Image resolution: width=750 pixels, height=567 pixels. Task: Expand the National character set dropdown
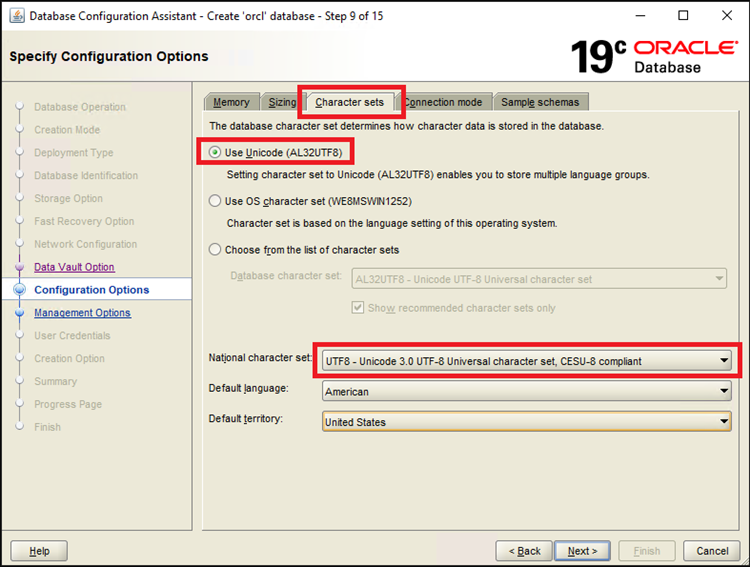click(527, 361)
